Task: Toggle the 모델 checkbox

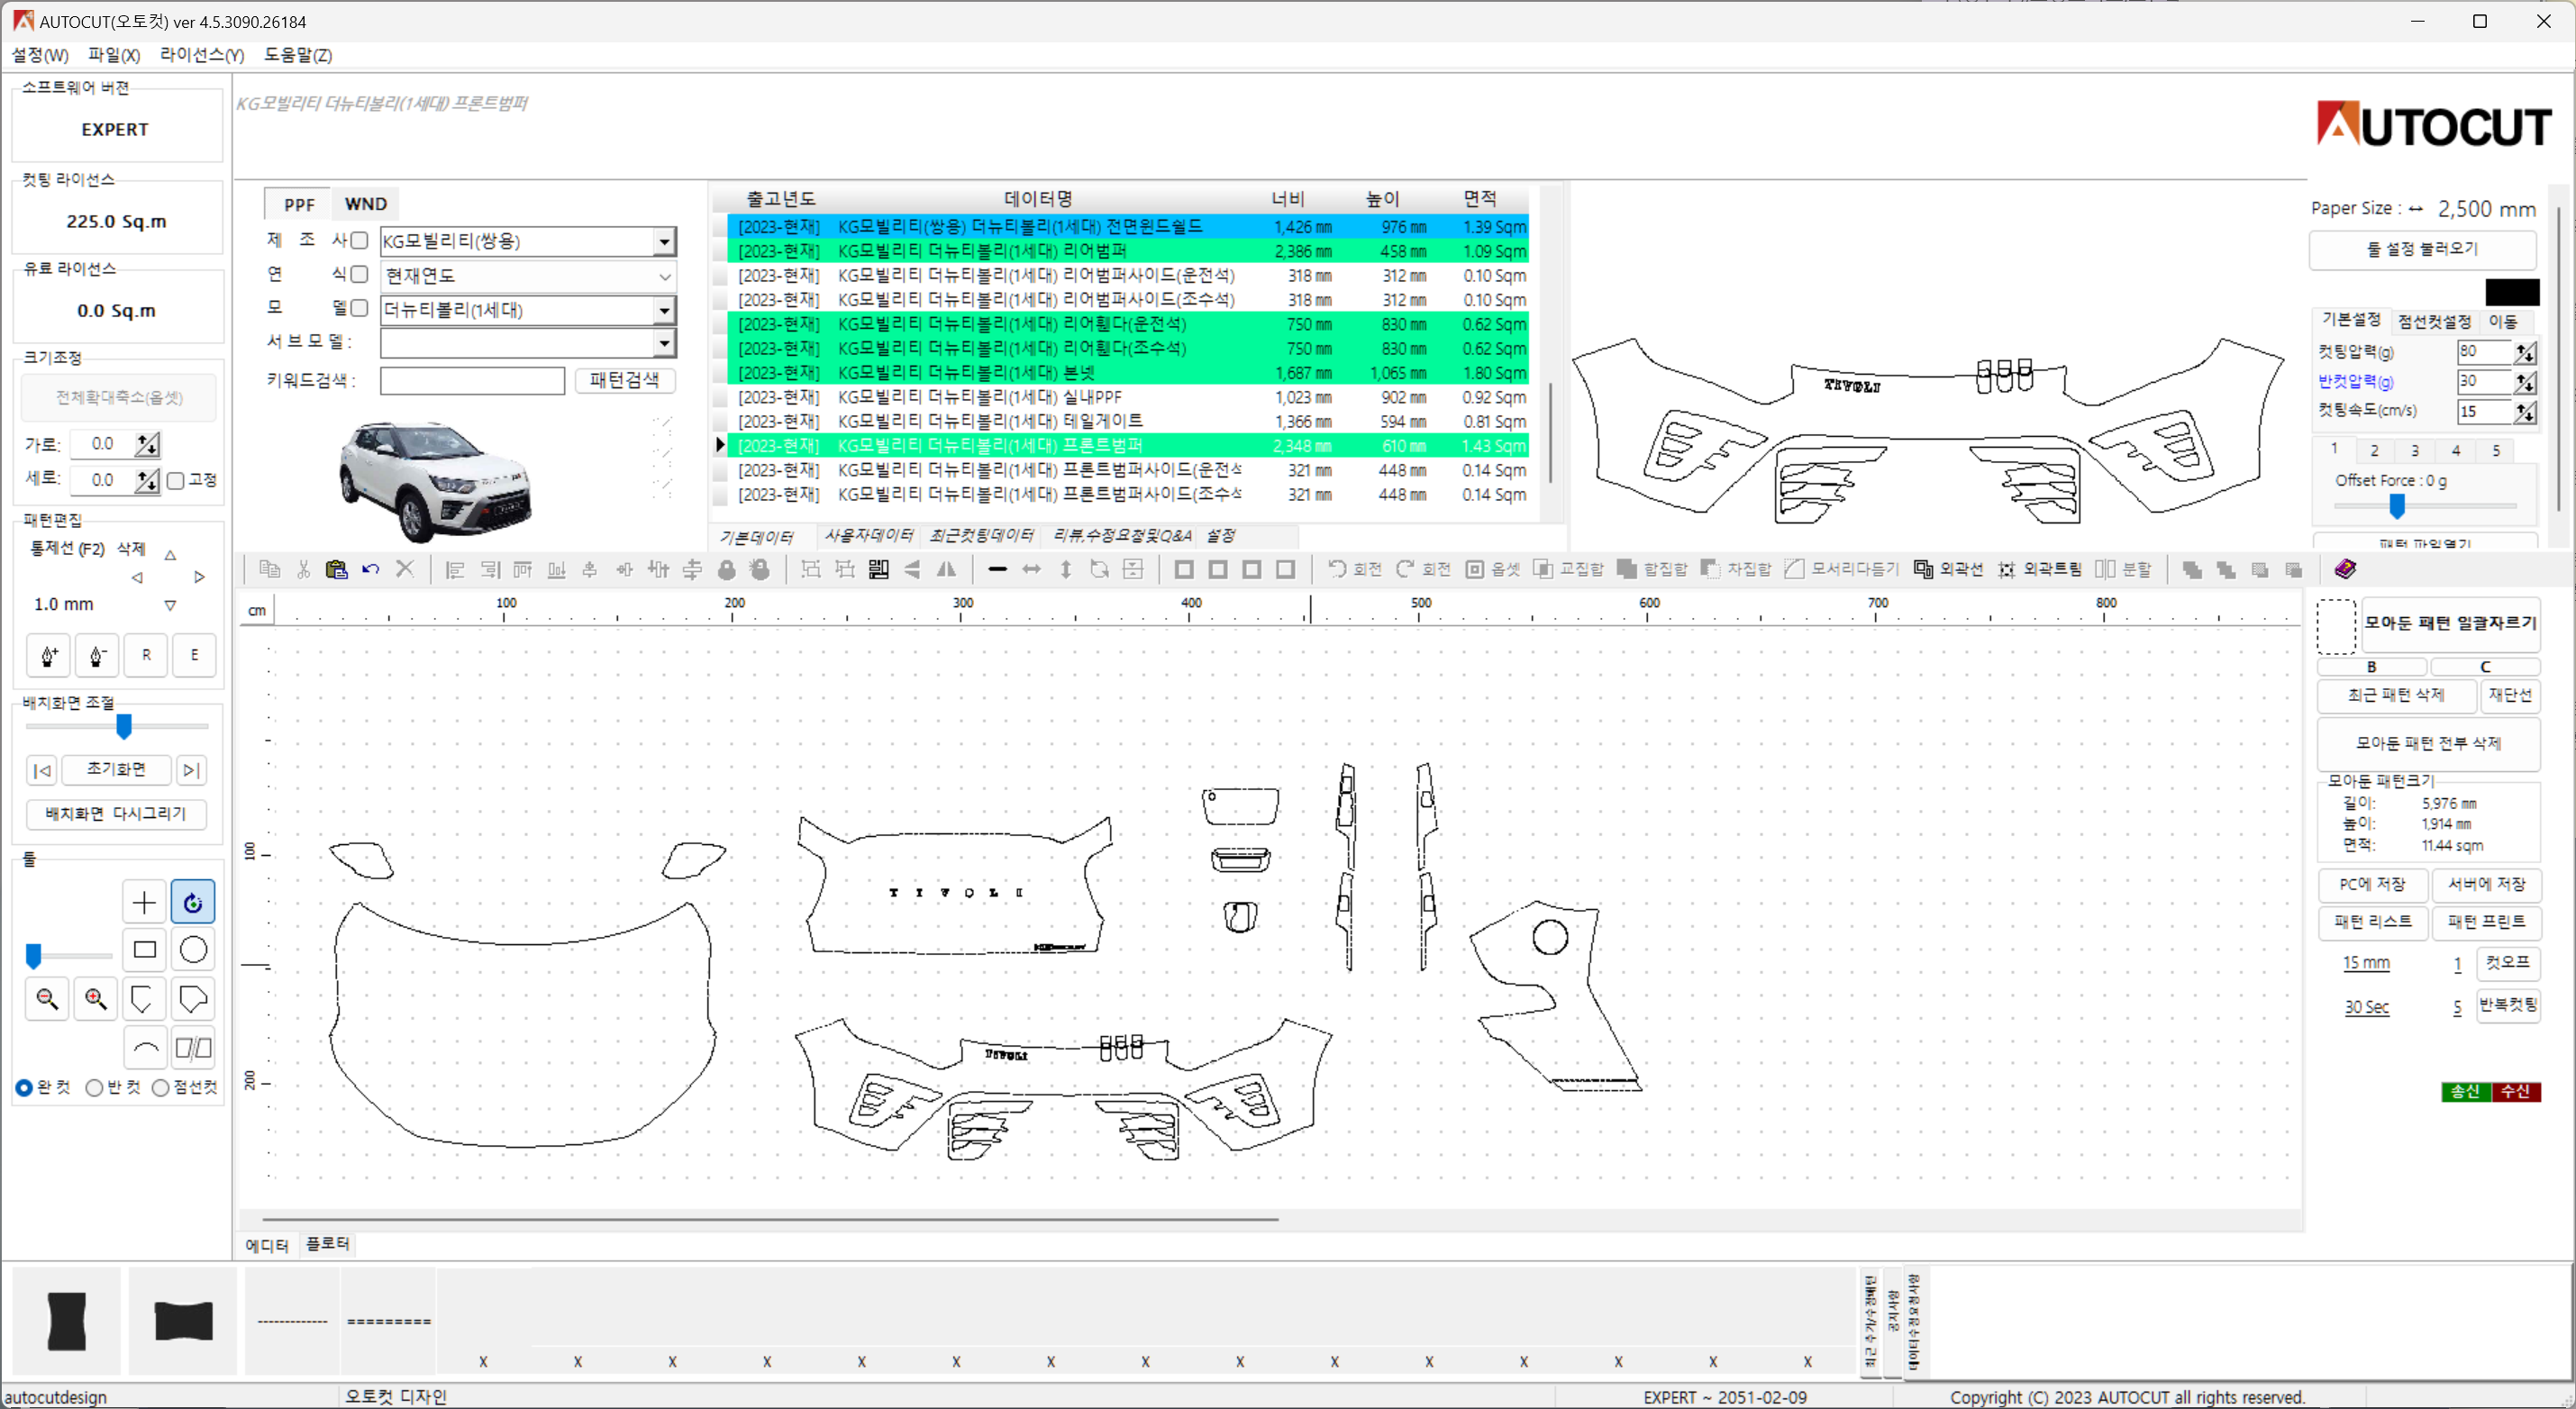Action: click(x=360, y=308)
